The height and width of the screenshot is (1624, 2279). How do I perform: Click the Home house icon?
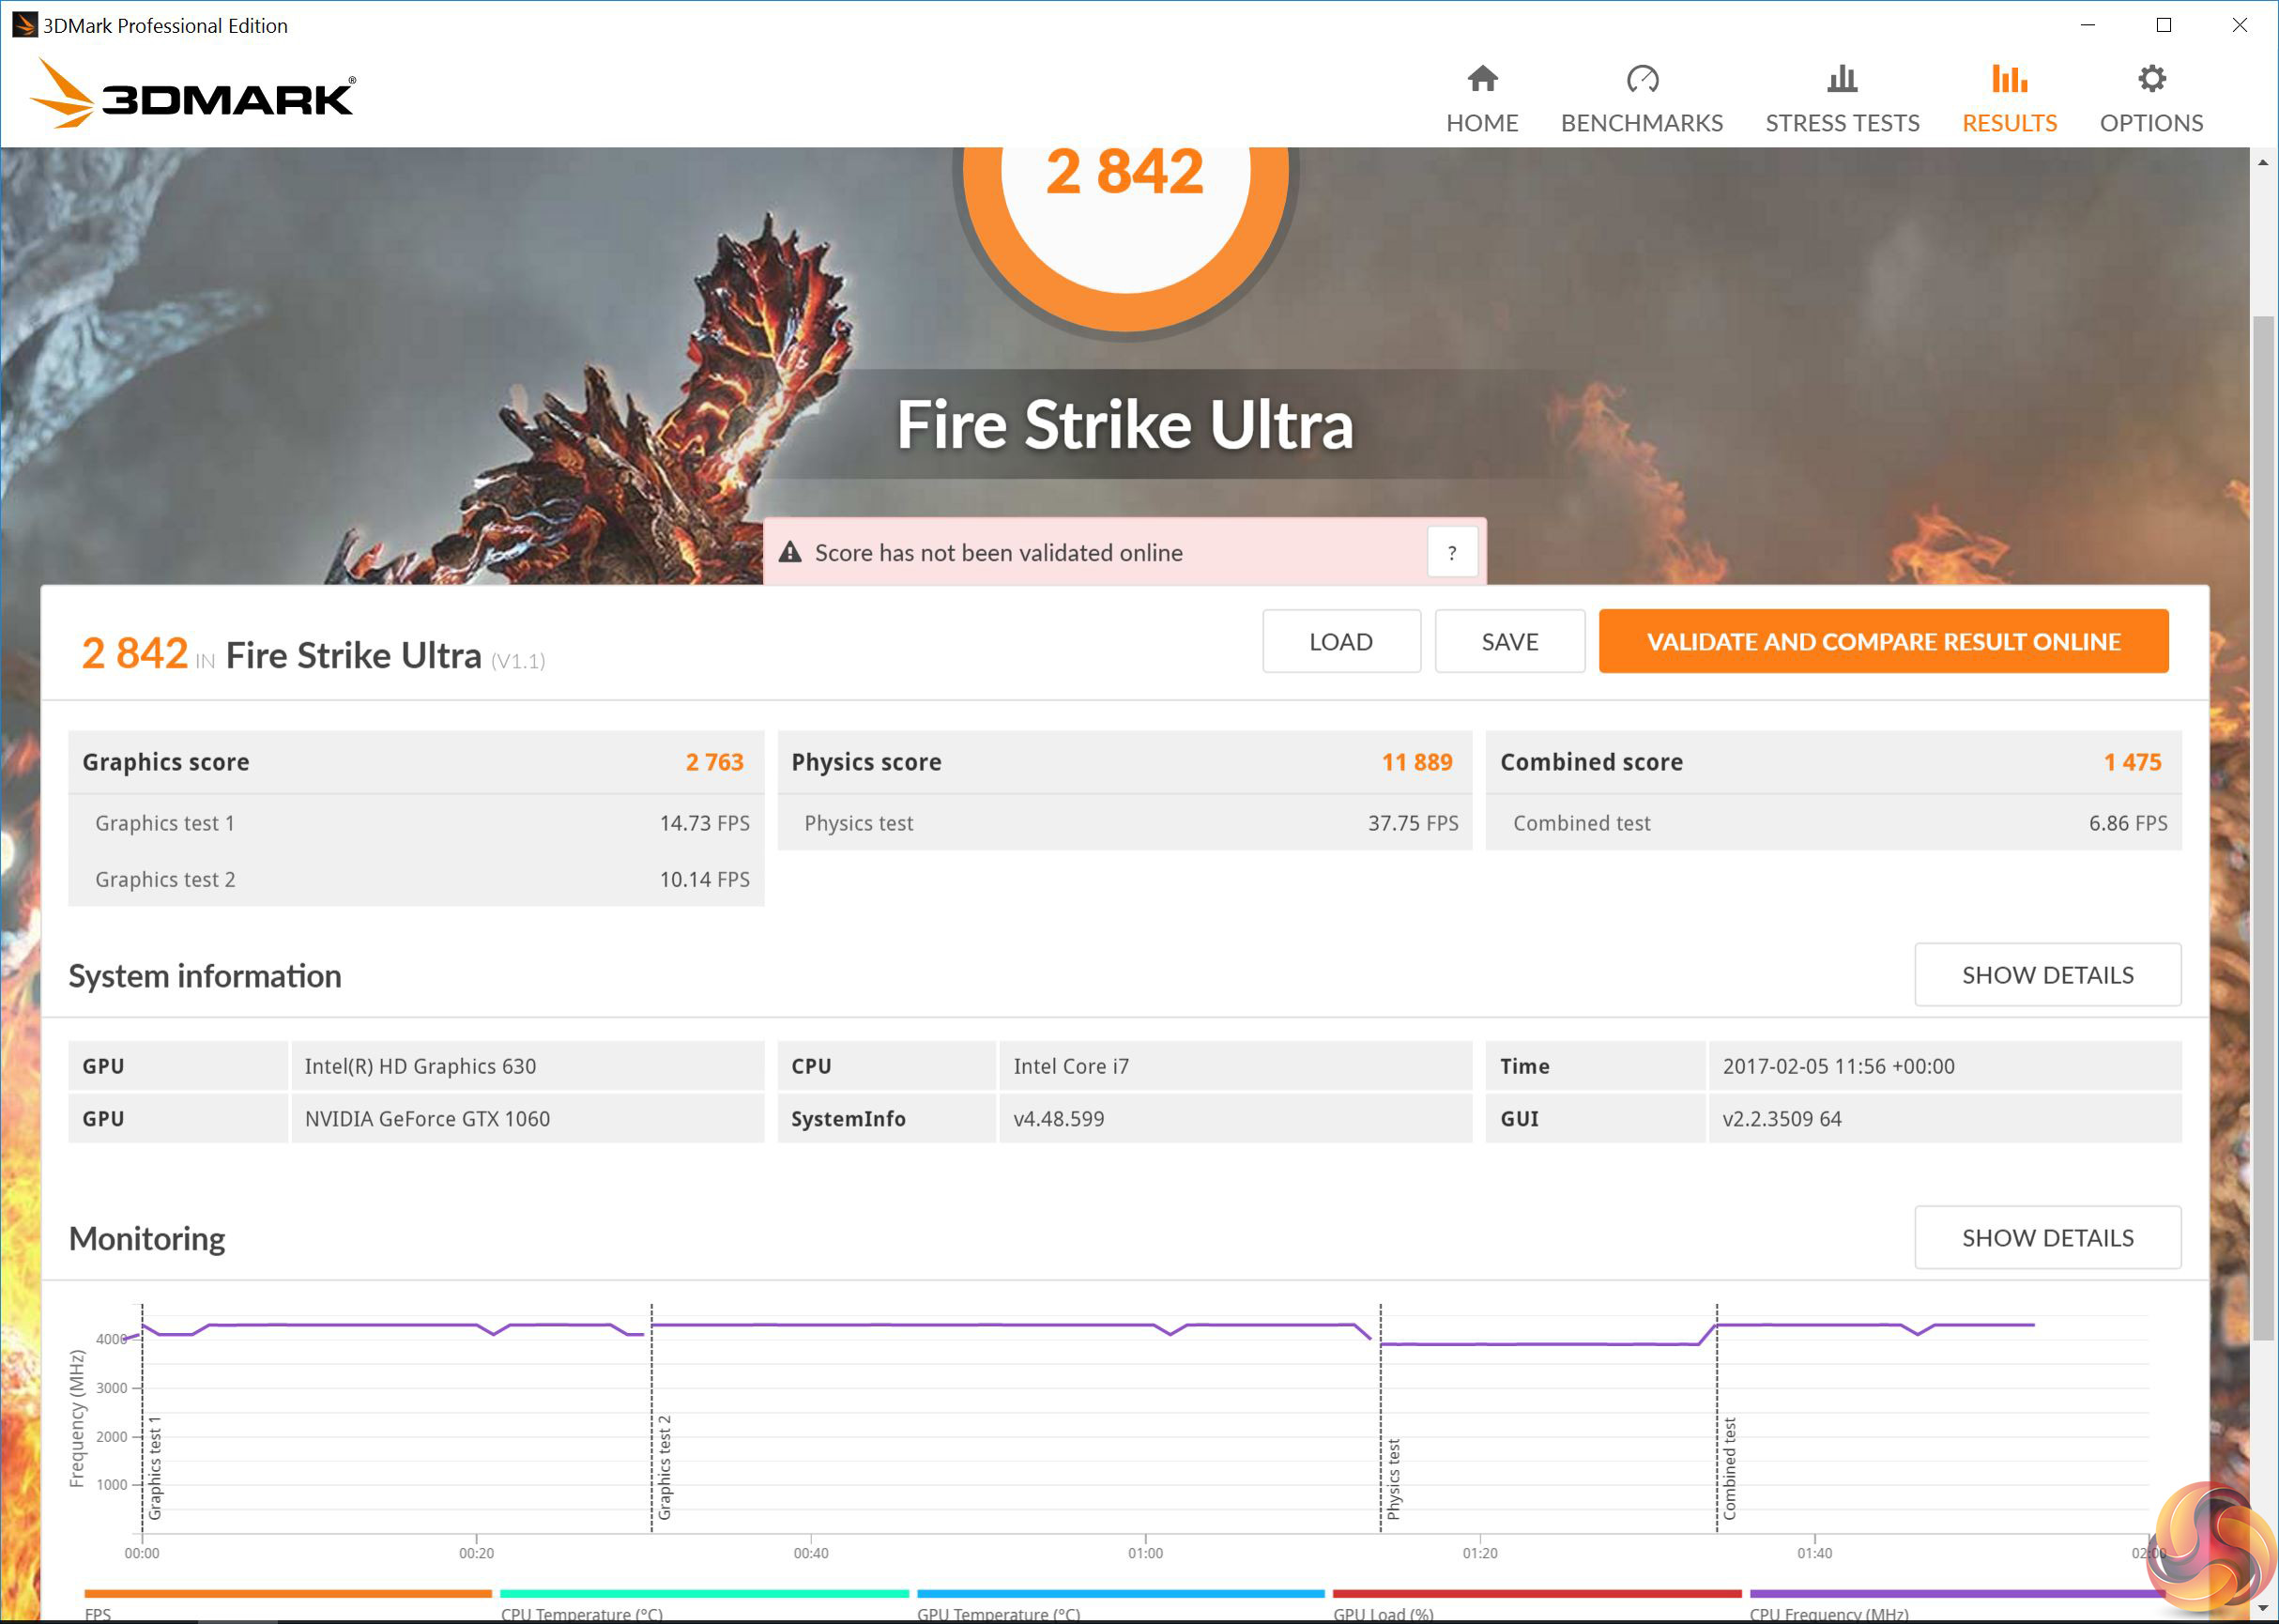pyautogui.click(x=1482, y=78)
